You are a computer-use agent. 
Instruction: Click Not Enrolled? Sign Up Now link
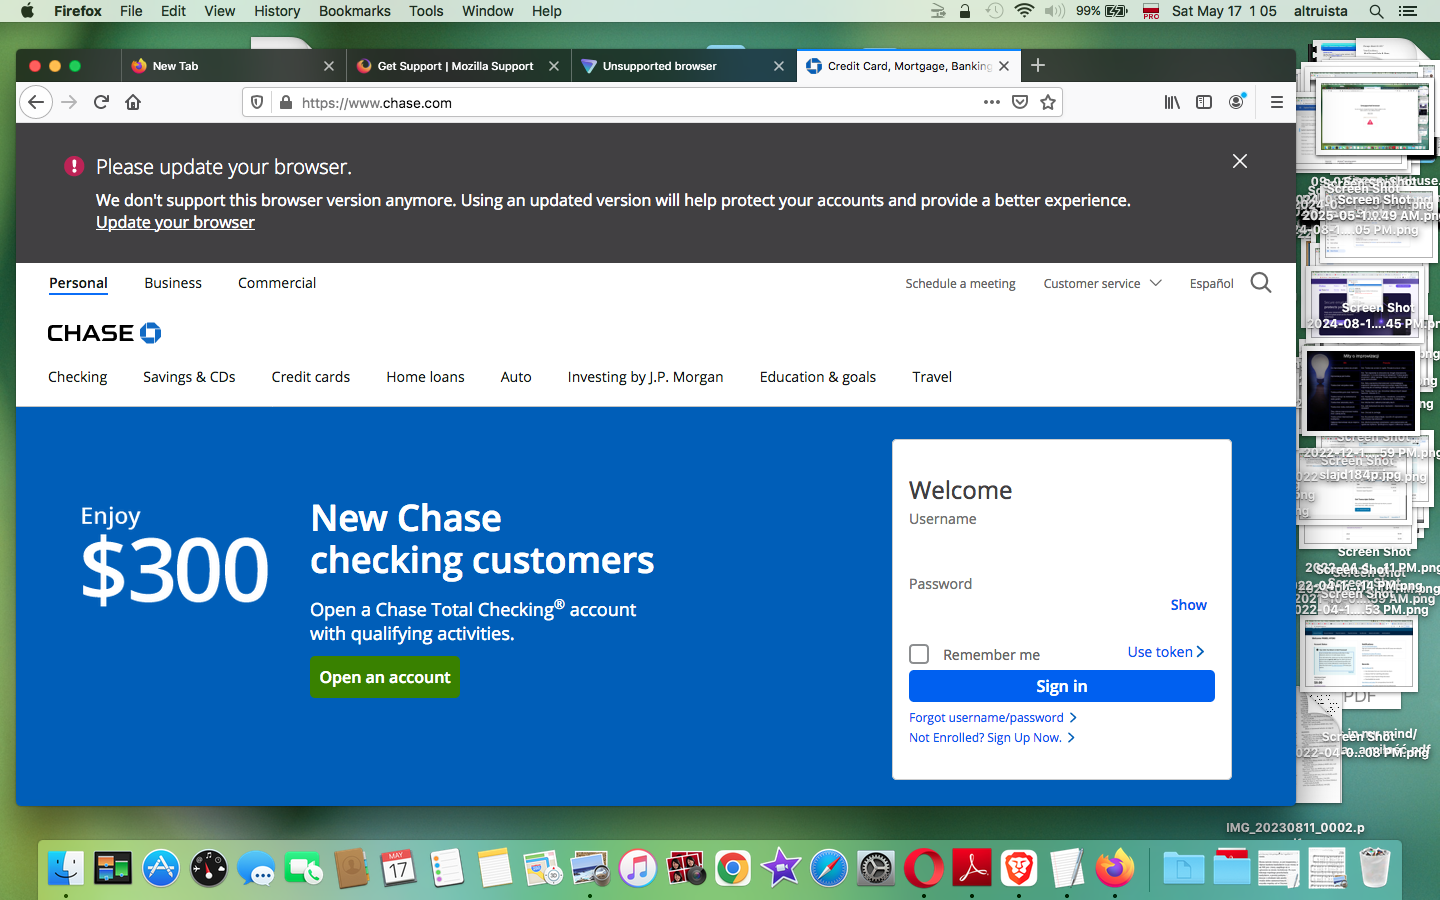coord(992,737)
